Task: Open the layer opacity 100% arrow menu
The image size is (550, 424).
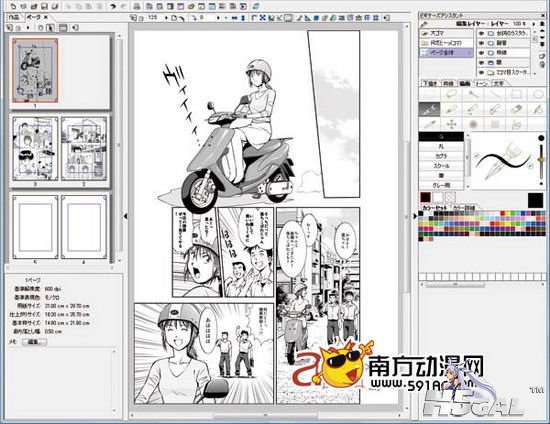Action: point(534,24)
